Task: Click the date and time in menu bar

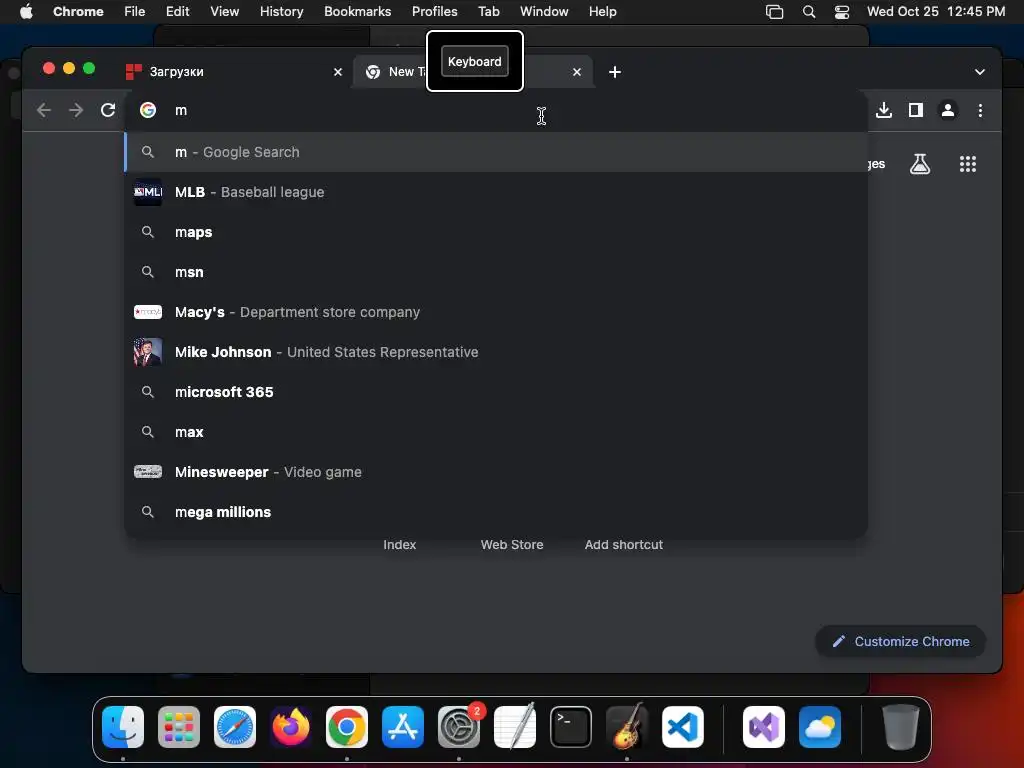Action: tap(935, 12)
